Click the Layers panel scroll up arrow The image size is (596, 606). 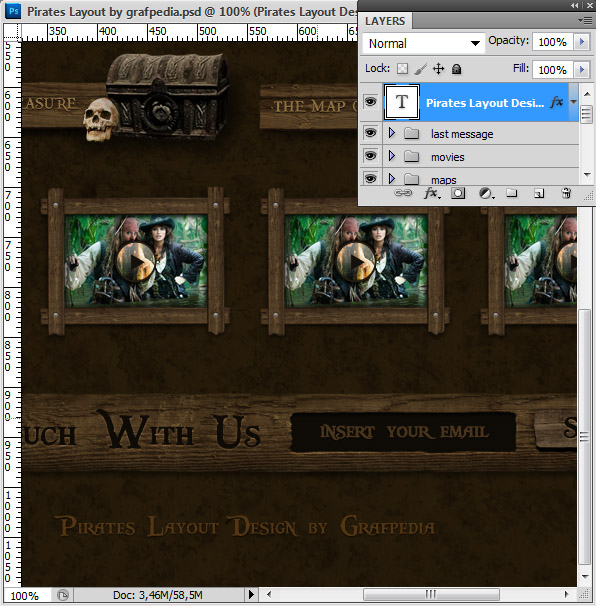(x=587, y=94)
